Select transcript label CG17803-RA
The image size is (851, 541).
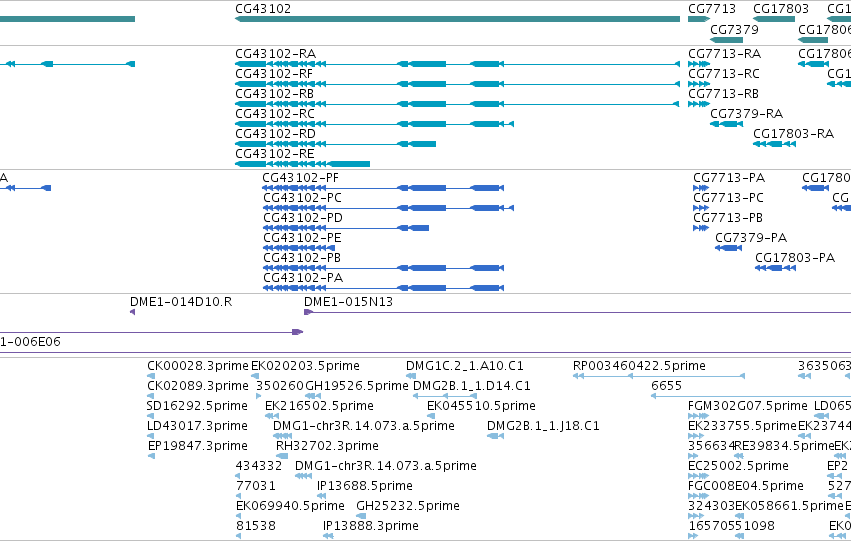793,134
